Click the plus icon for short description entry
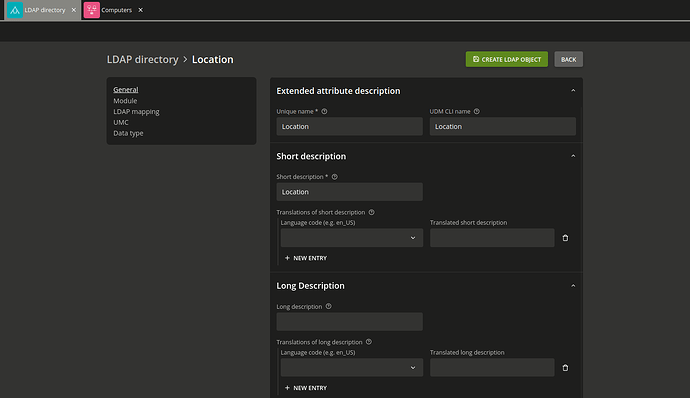 pyautogui.click(x=287, y=258)
